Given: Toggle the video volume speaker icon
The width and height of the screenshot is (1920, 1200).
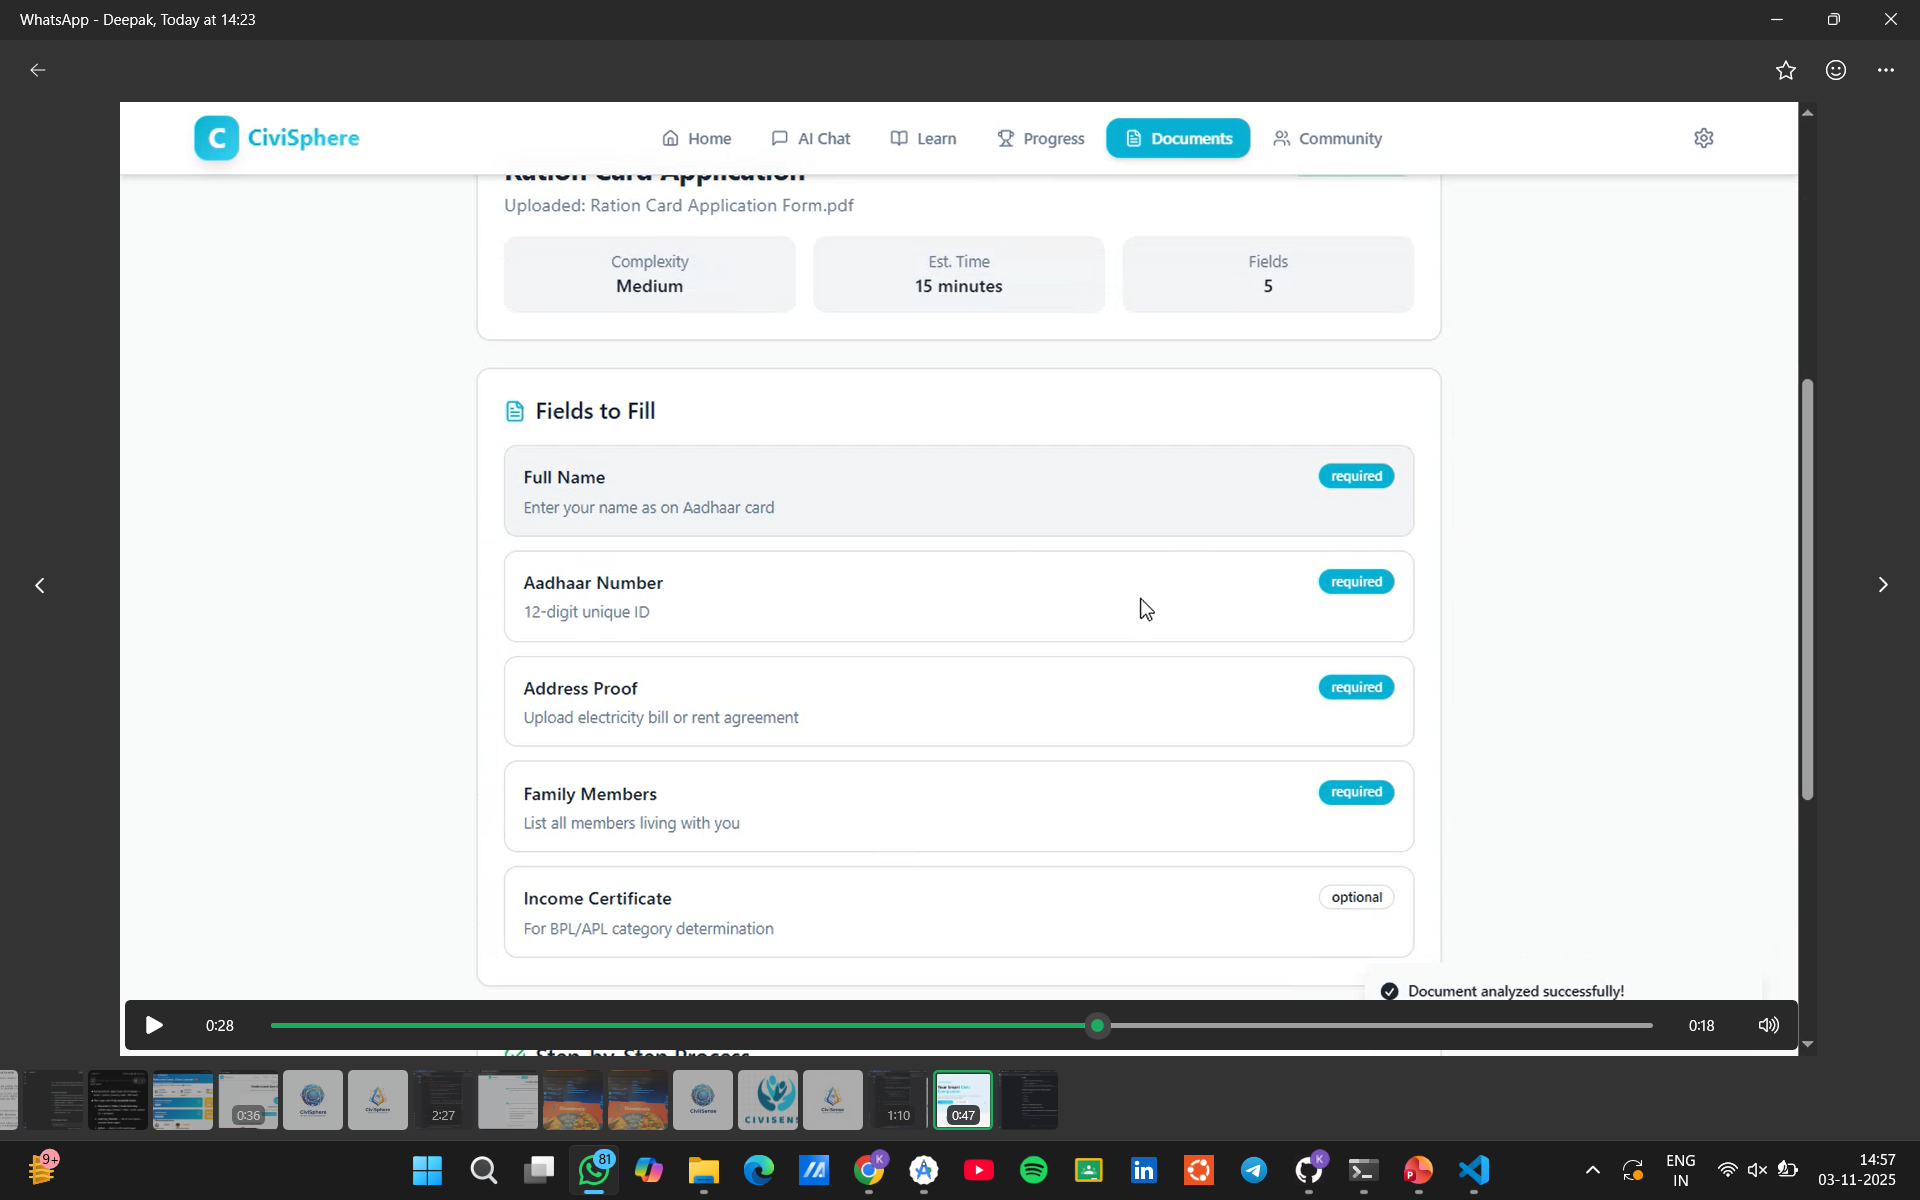Looking at the screenshot, I should [1768, 1025].
